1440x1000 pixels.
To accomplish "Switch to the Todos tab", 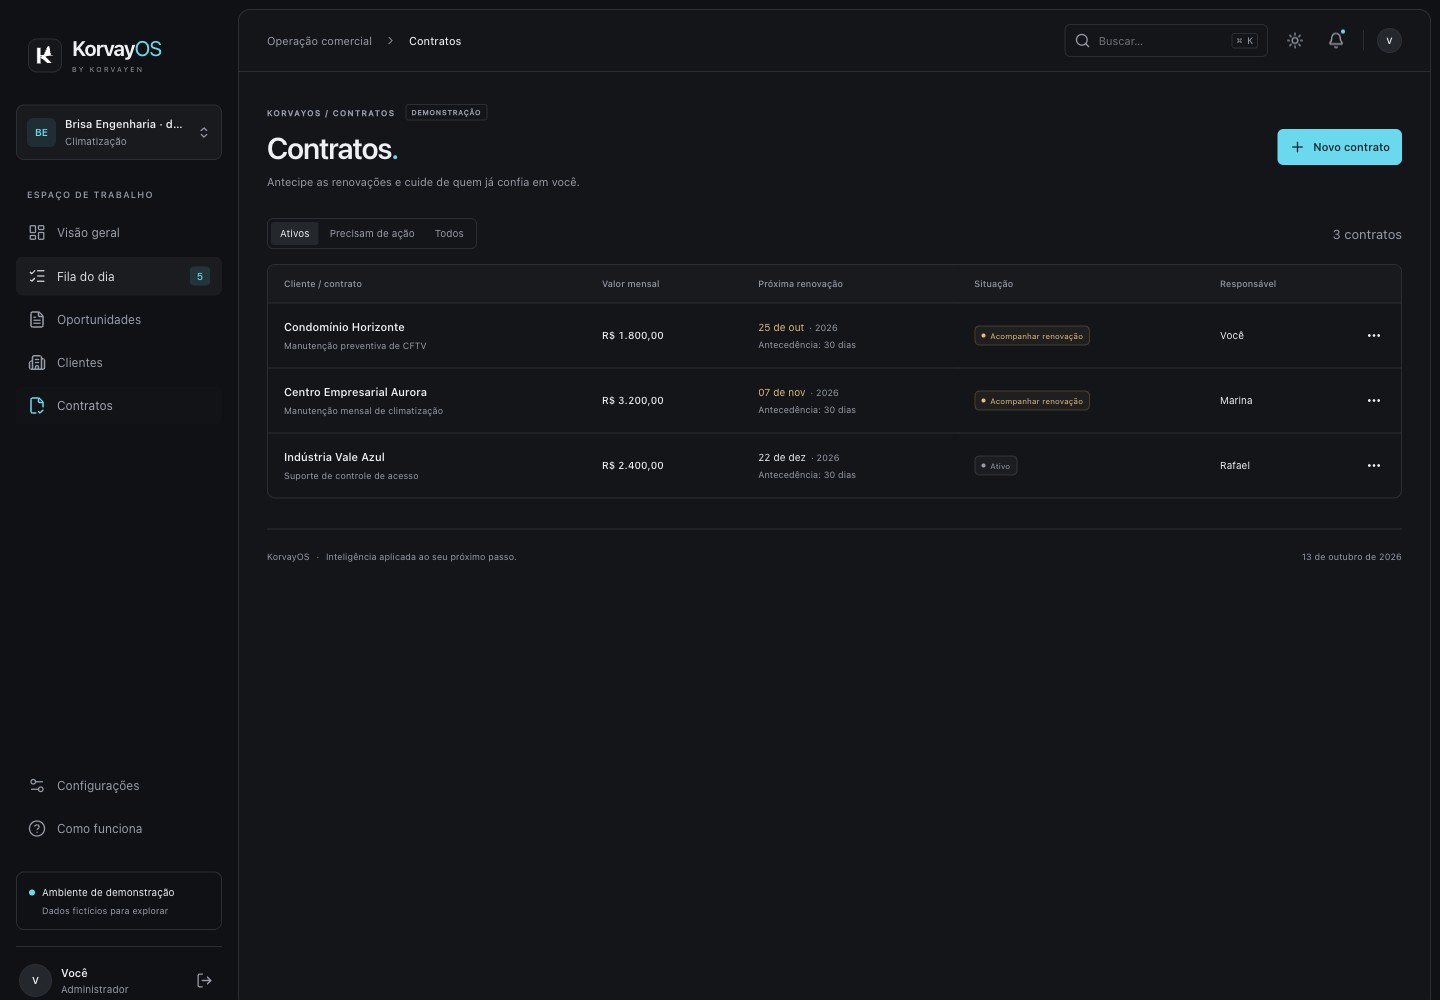I will tap(449, 233).
